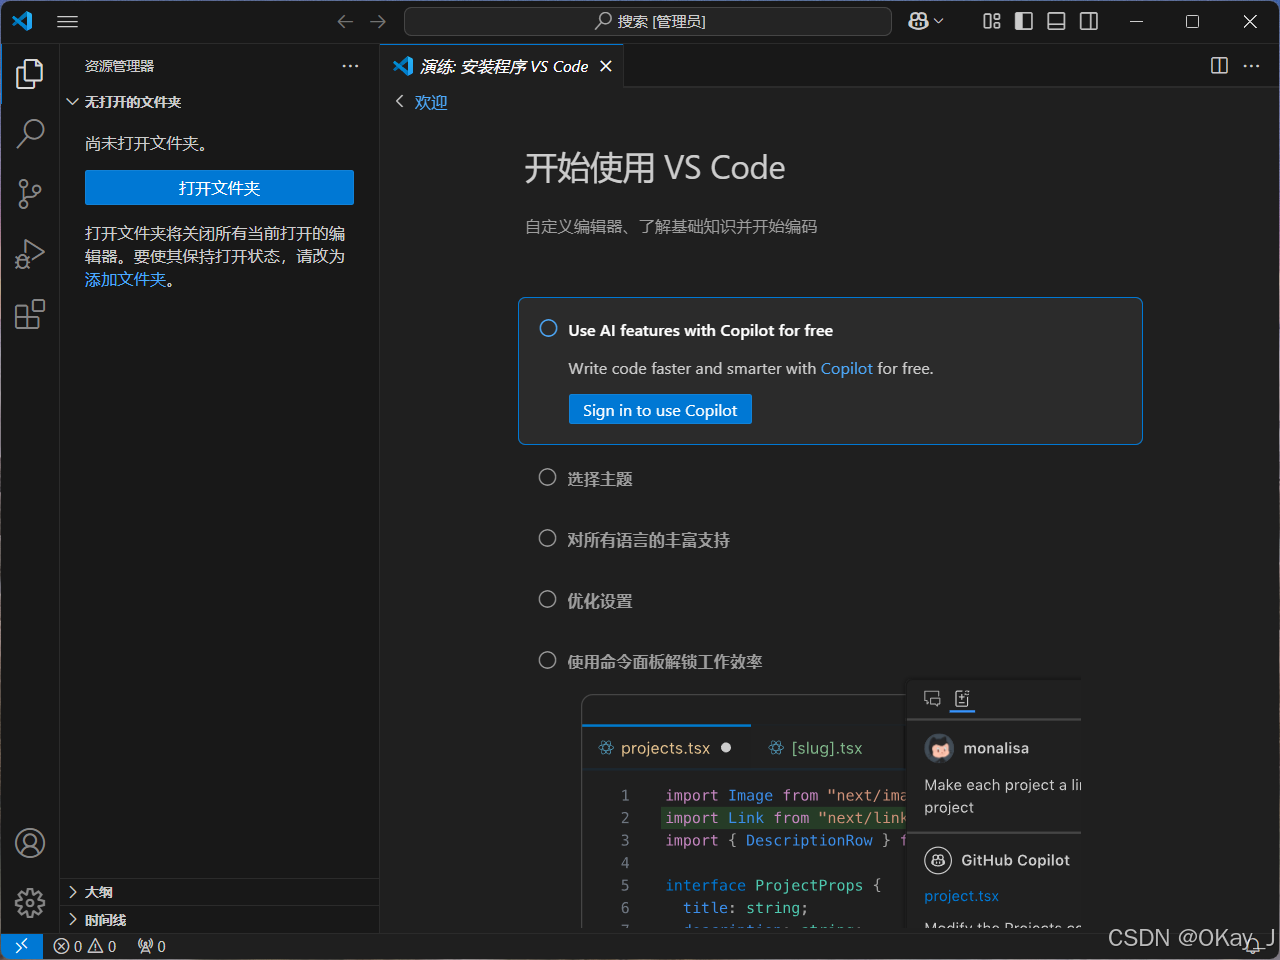Open the hamburger menu
This screenshot has height=960, width=1280.
67,21
